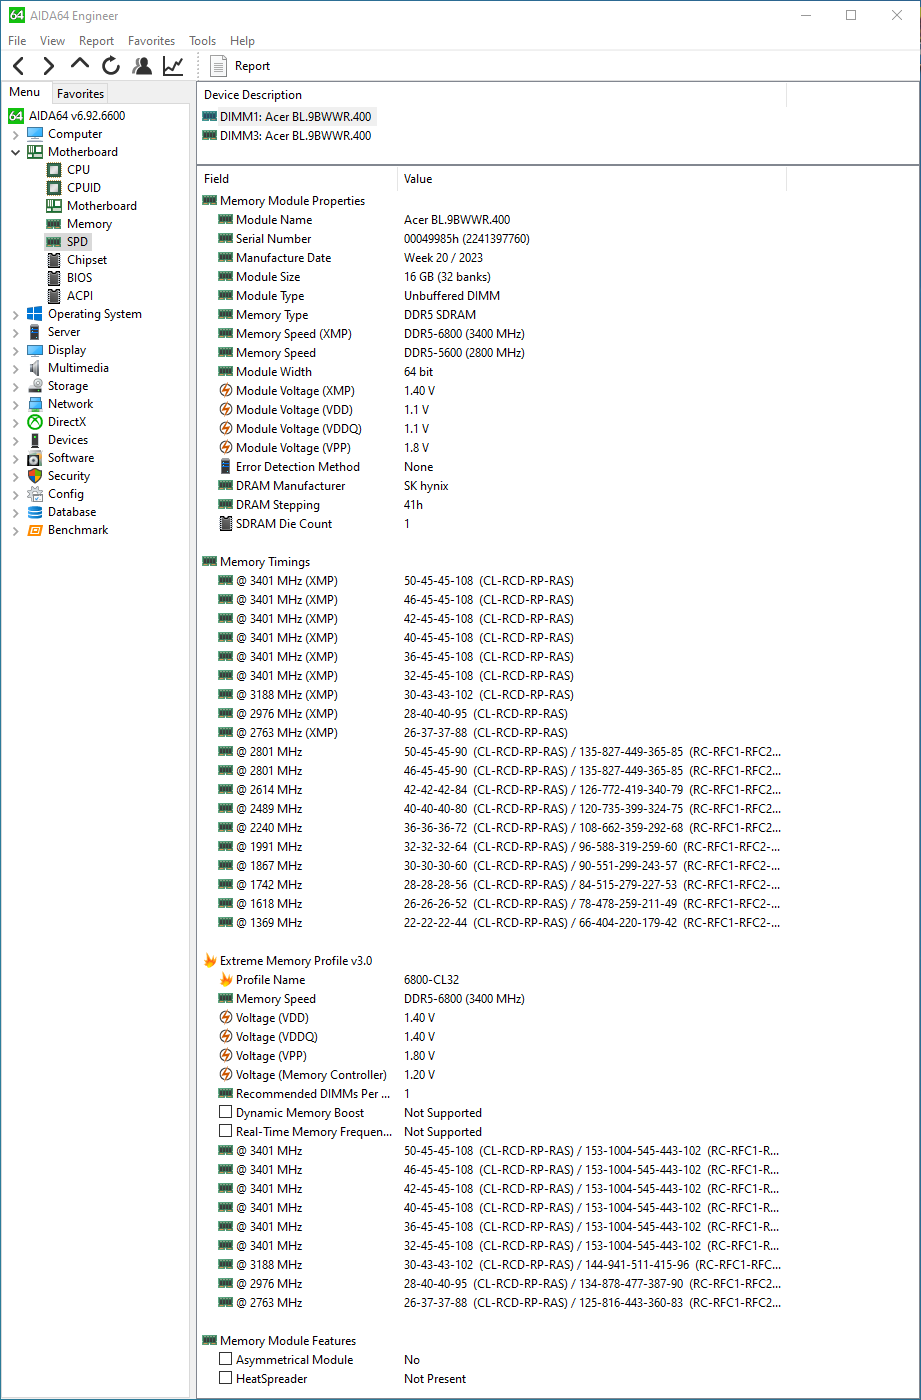Image resolution: width=921 pixels, height=1400 pixels.
Task: Select DIMM1: Acer BL.9BWWR.400 device
Action: [288, 117]
